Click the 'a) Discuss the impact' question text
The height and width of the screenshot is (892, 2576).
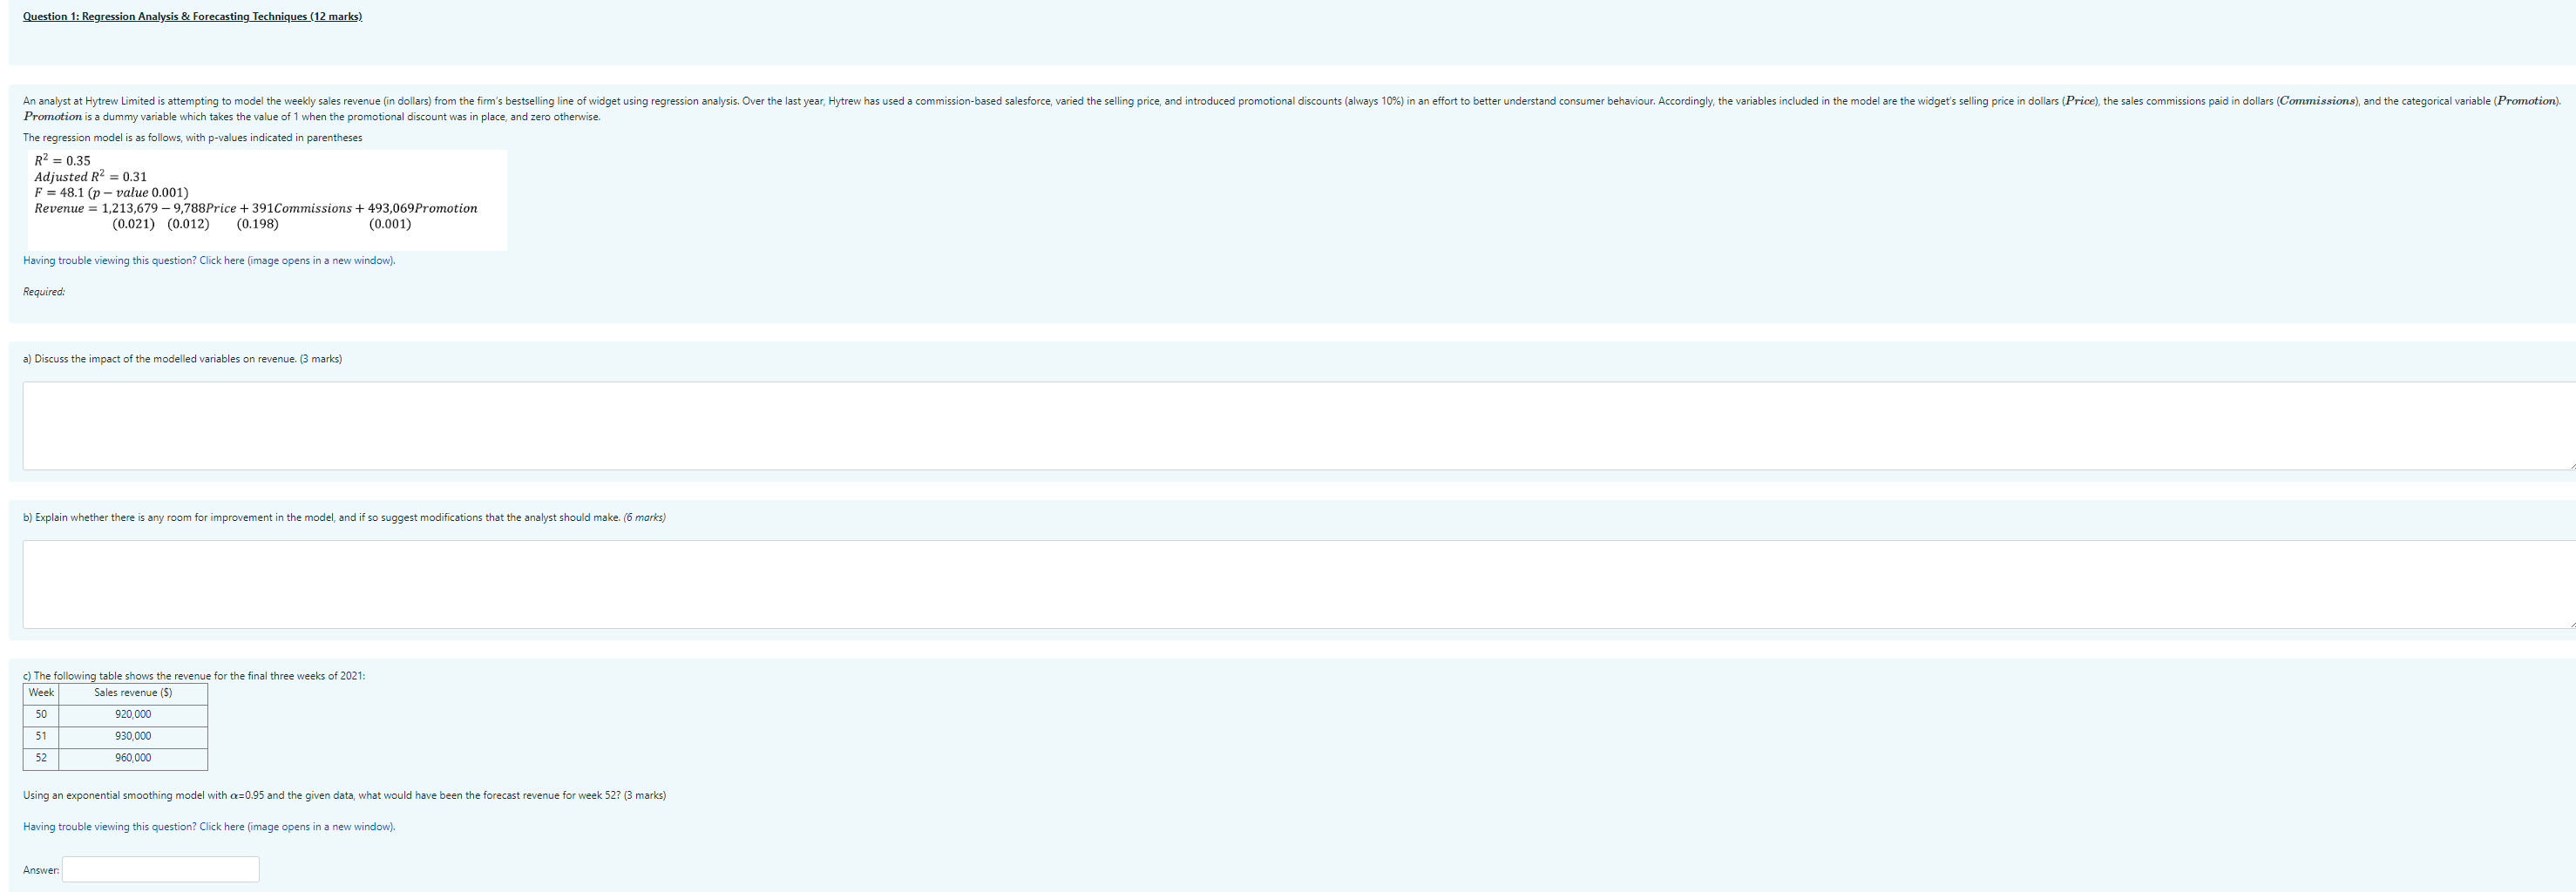(x=182, y=359)
